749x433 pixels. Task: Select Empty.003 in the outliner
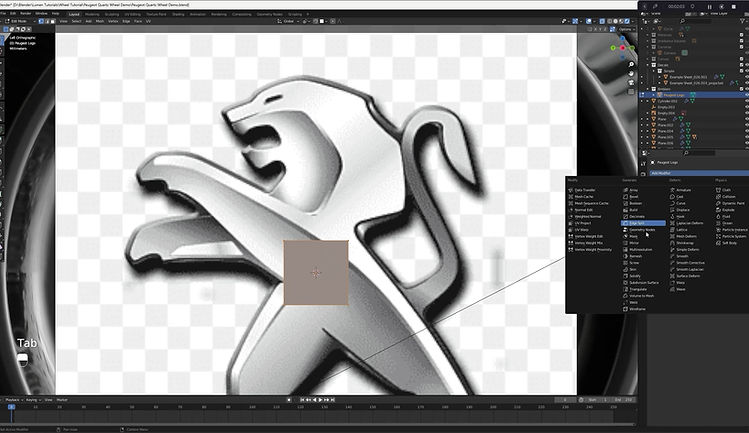(666, 108)
